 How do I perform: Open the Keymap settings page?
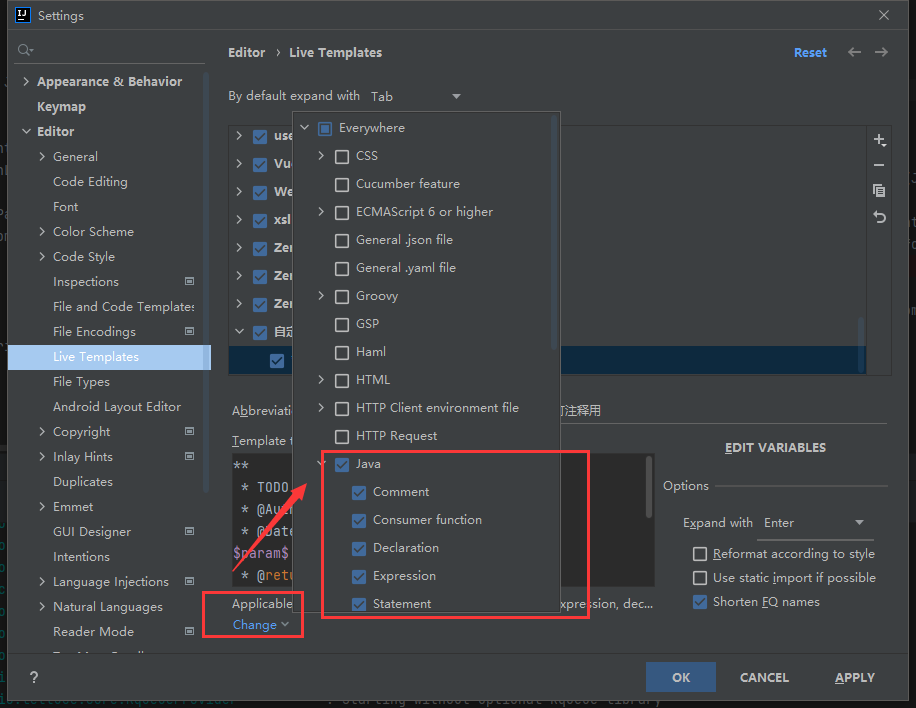(x=61, y=107)
